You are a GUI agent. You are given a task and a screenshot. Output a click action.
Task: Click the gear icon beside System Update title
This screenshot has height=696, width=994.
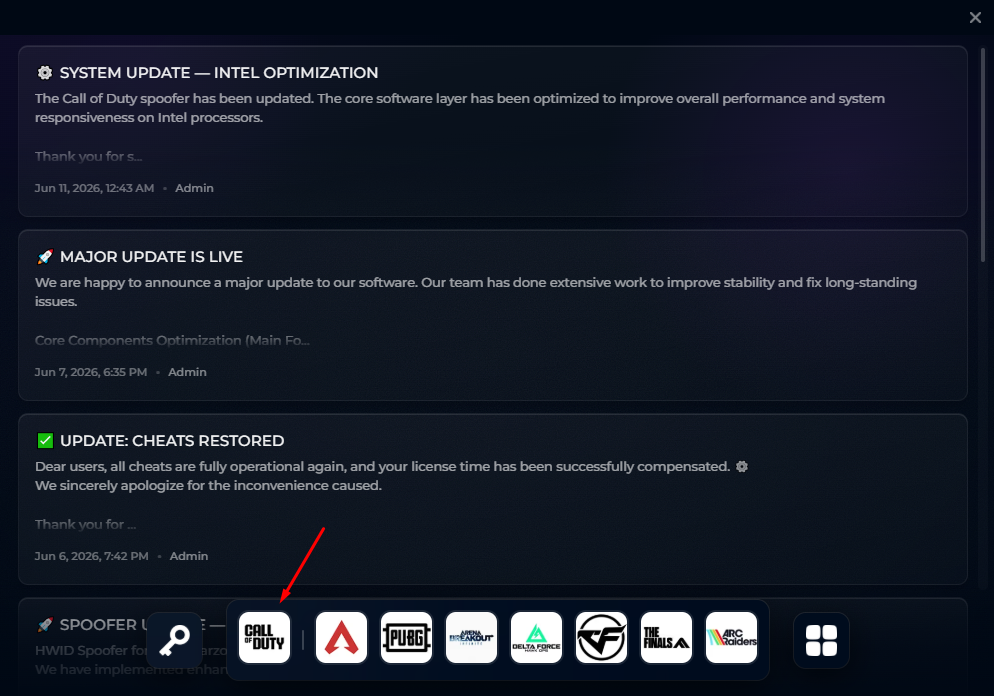pos(45,73)
